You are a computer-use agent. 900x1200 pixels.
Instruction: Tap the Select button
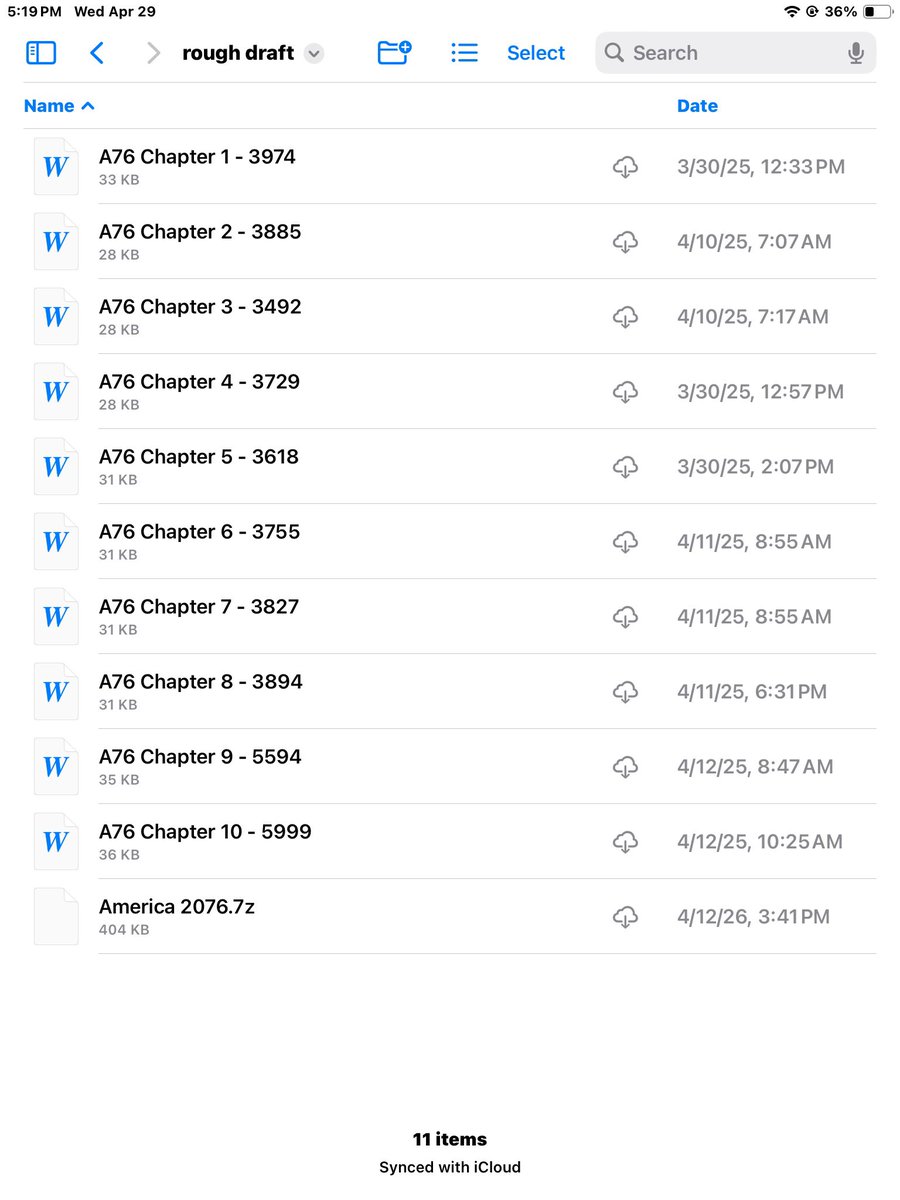click(x=536, y=53)
